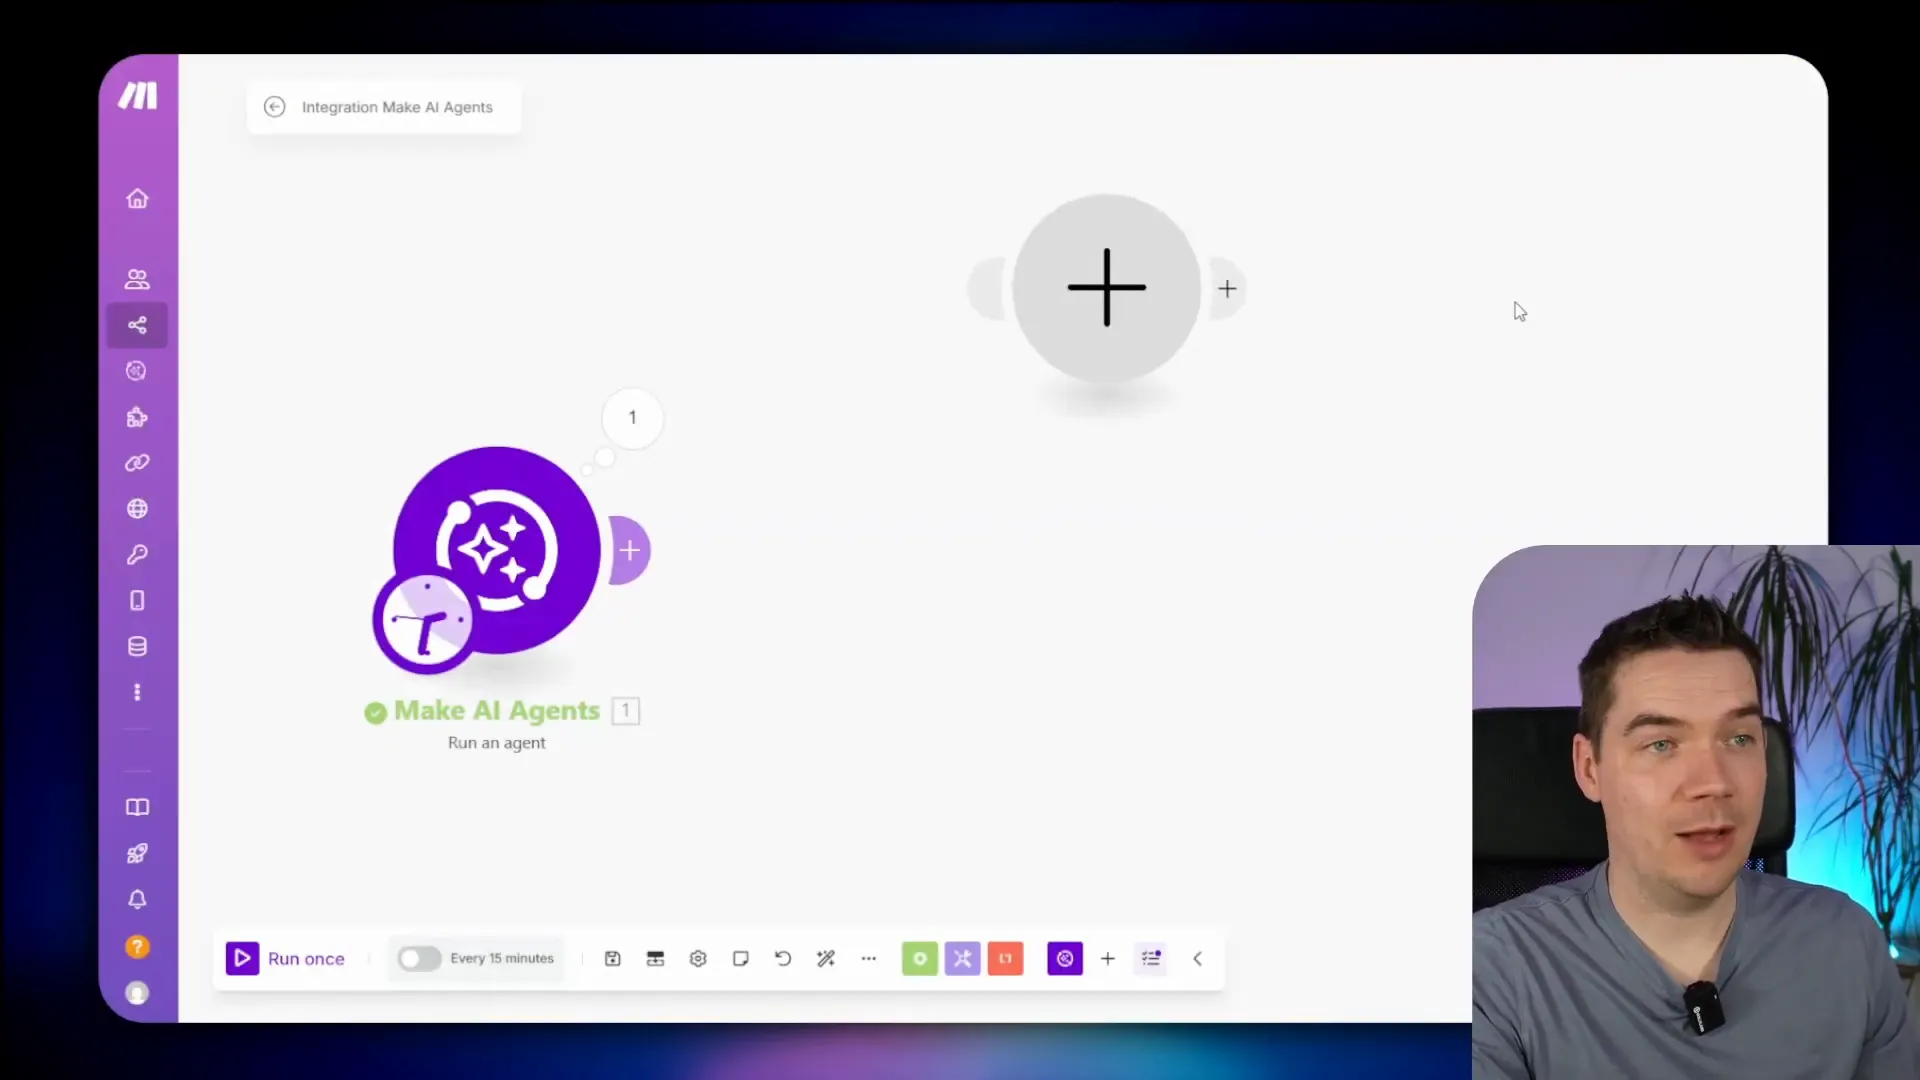Screen dimensions: 1920x1080
Task: Save the scenario with disk icon
Action: (x=613, y=958)
